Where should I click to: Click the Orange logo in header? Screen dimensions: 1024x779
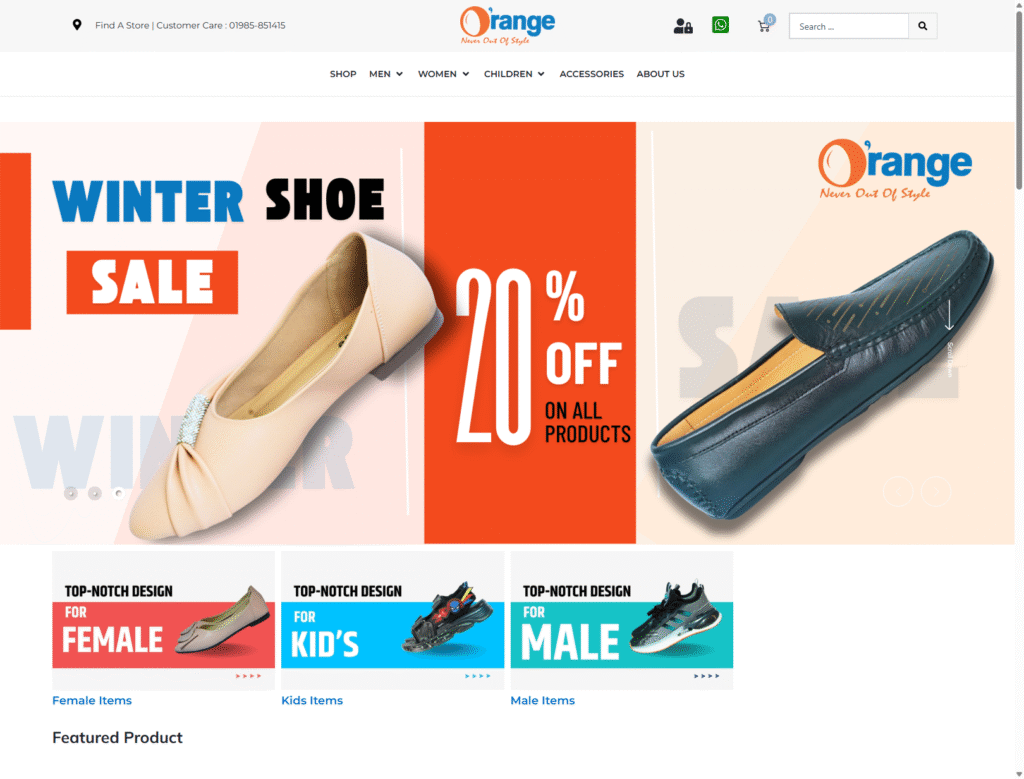pyautogui.click(x=507, y=25)
